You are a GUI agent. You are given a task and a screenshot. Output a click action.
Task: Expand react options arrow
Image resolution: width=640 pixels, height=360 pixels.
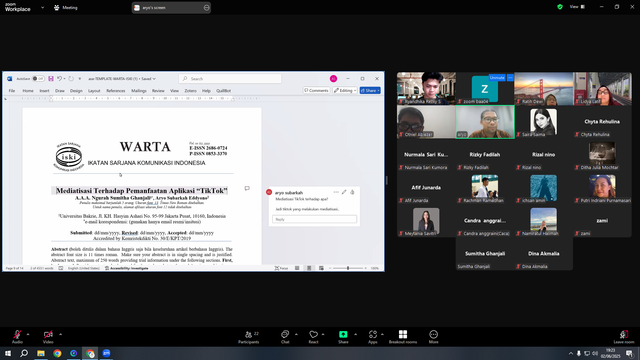tap(323, 334)
